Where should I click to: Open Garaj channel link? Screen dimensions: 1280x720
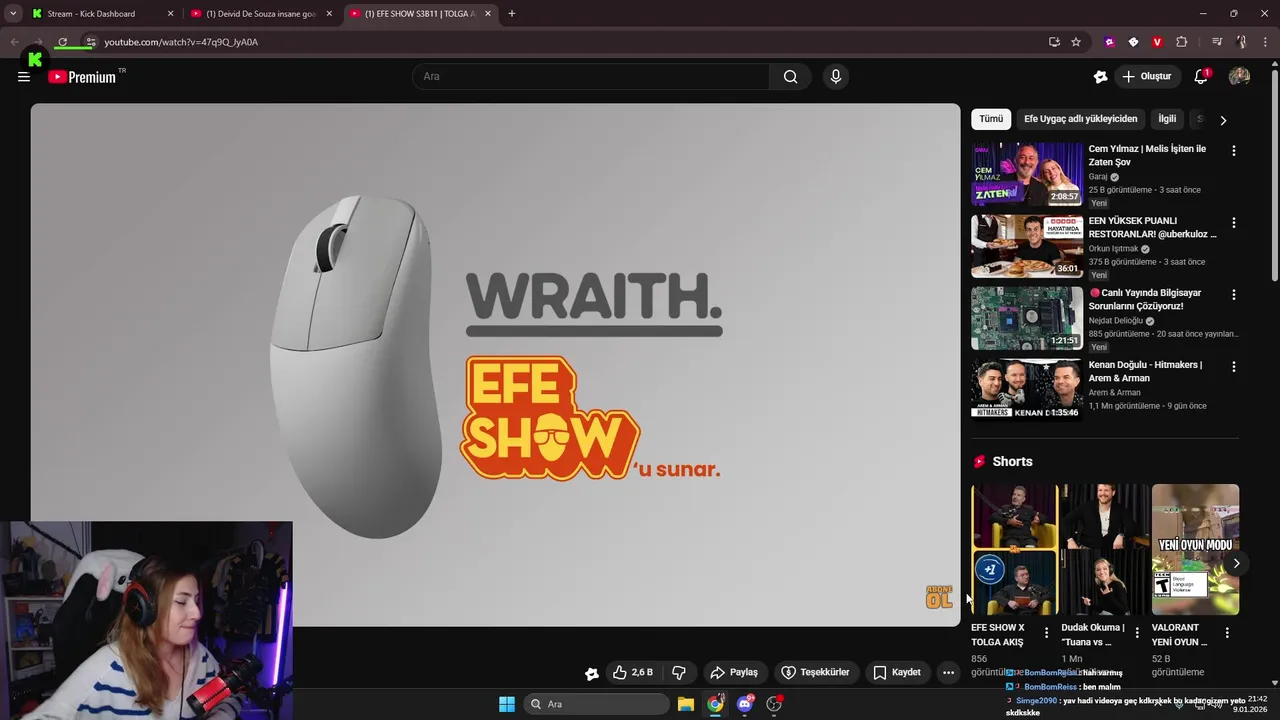point(1098,177)
